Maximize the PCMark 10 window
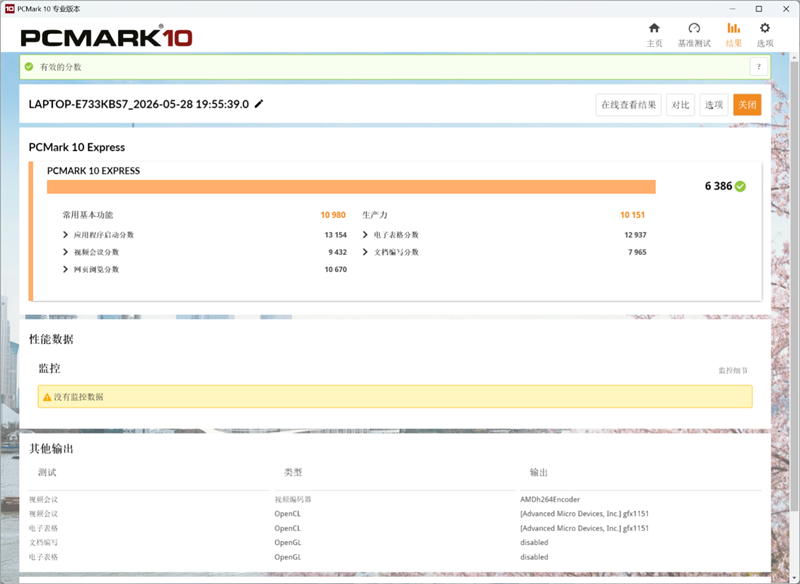 [x=759, y=9]
